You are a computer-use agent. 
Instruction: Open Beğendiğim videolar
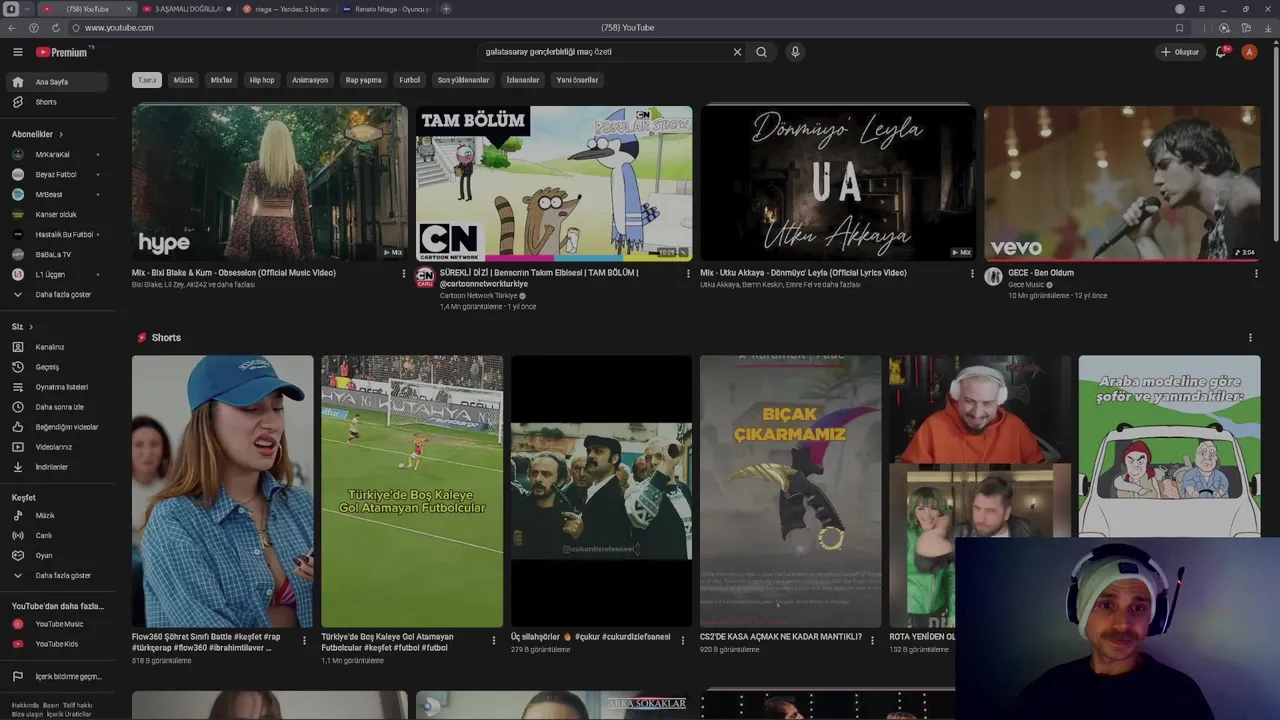[58, 427]
